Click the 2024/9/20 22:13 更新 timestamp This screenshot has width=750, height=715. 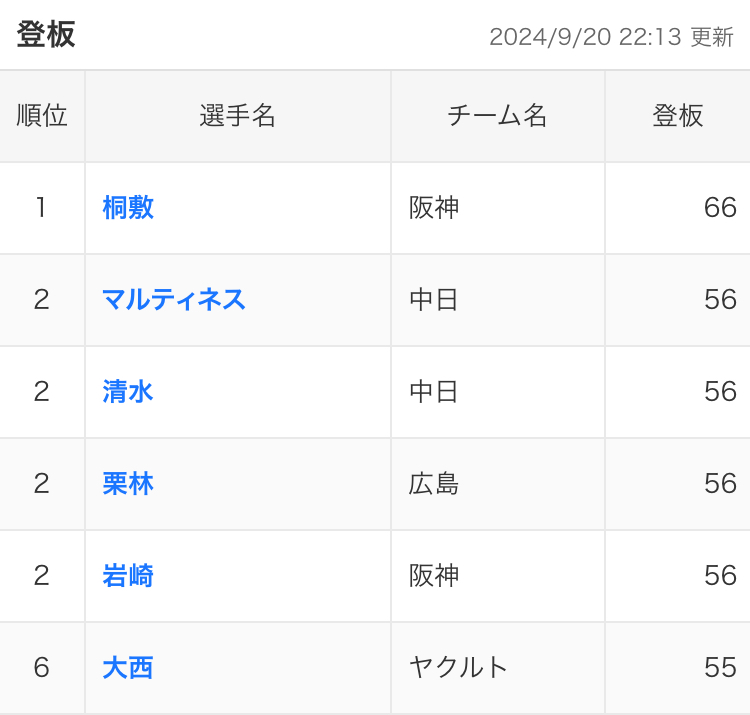[611, 37]
